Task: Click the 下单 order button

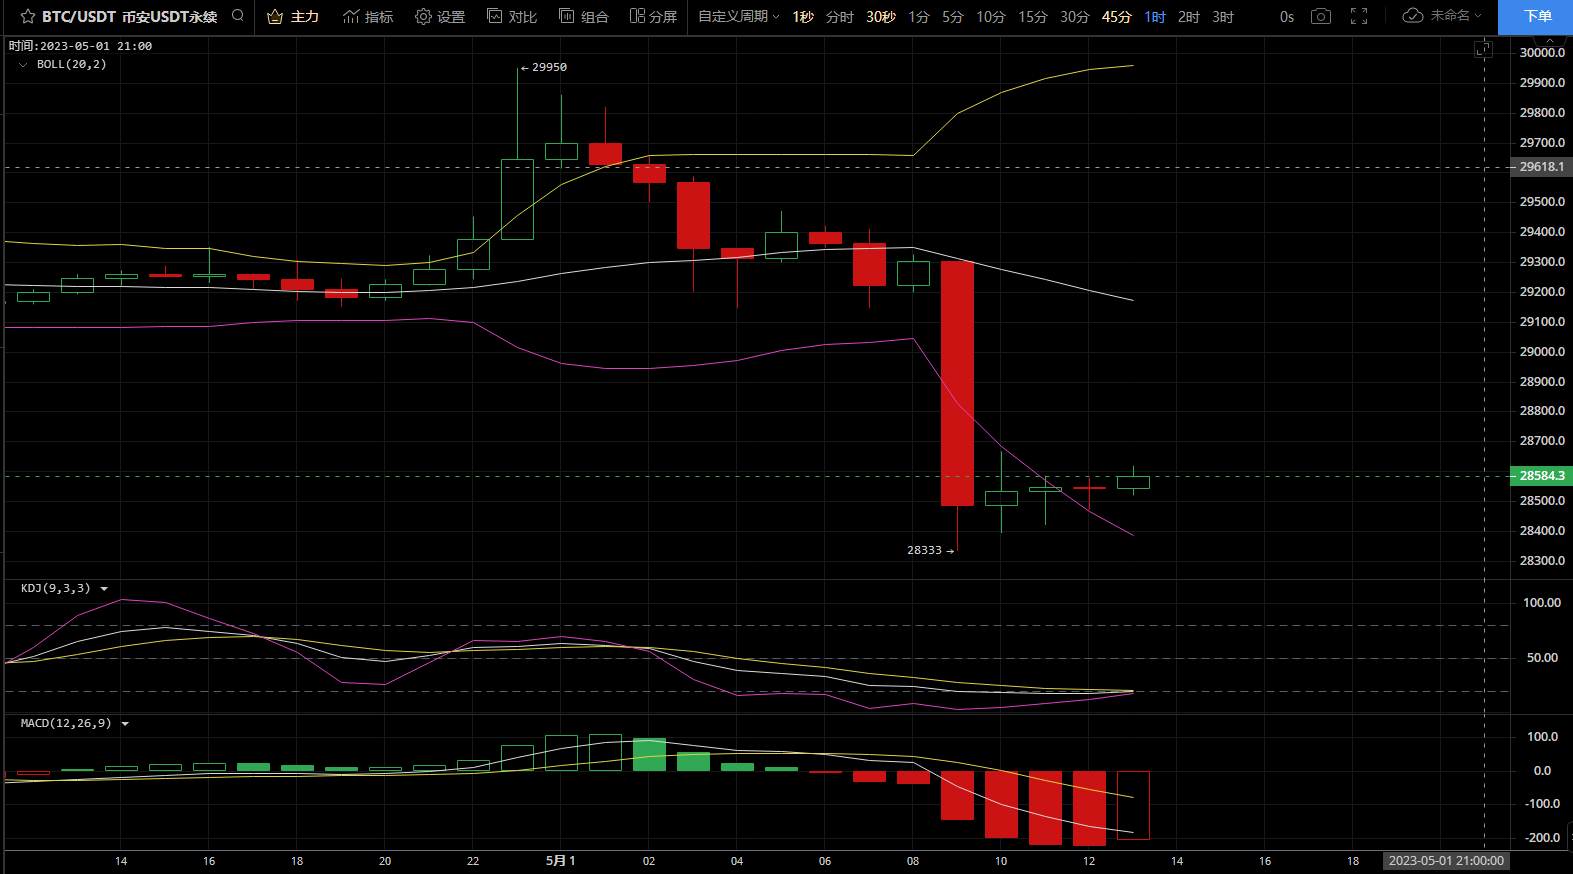Action: click(1536, 17)
